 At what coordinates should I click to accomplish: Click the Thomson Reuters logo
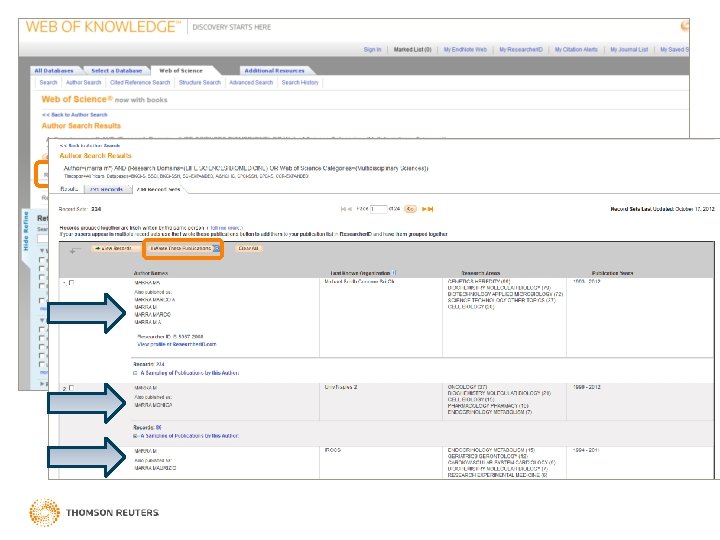click(x=94, y=512)
